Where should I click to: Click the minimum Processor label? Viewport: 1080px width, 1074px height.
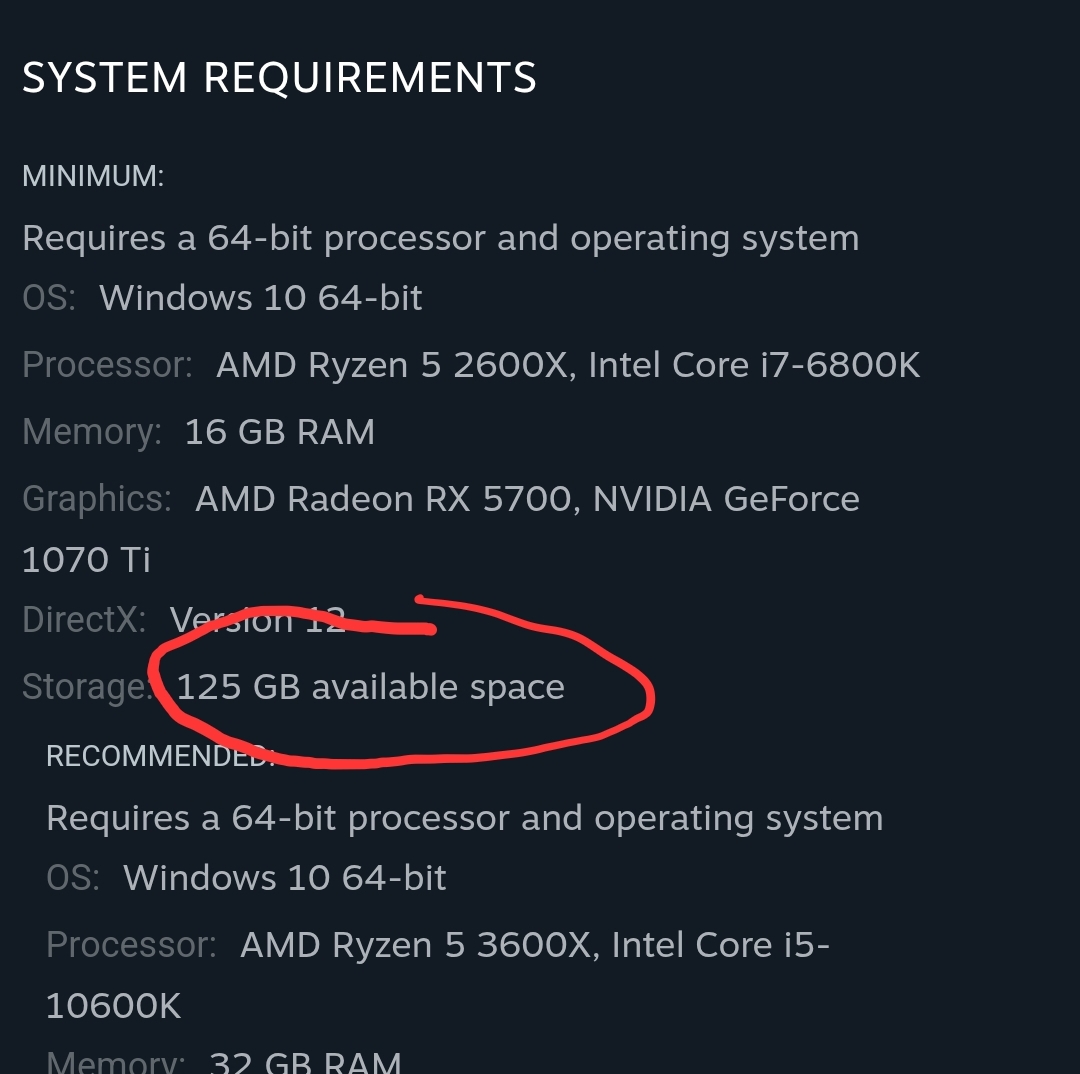[x=107, y=365]
